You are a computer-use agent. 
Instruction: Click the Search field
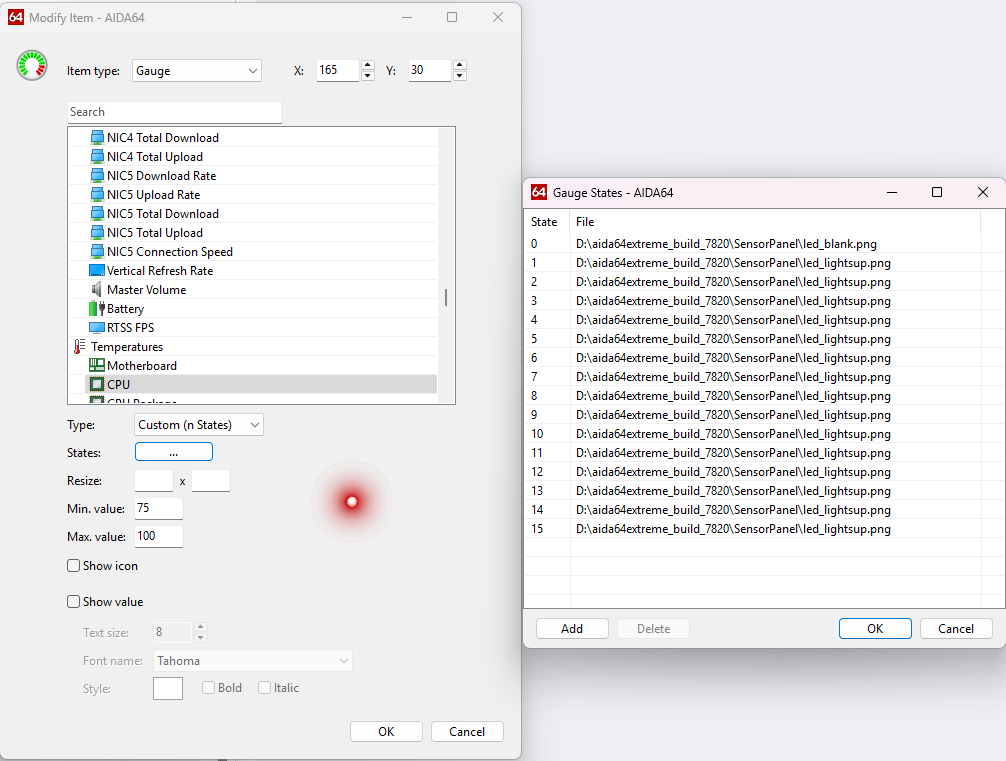(x=175, y=112)
